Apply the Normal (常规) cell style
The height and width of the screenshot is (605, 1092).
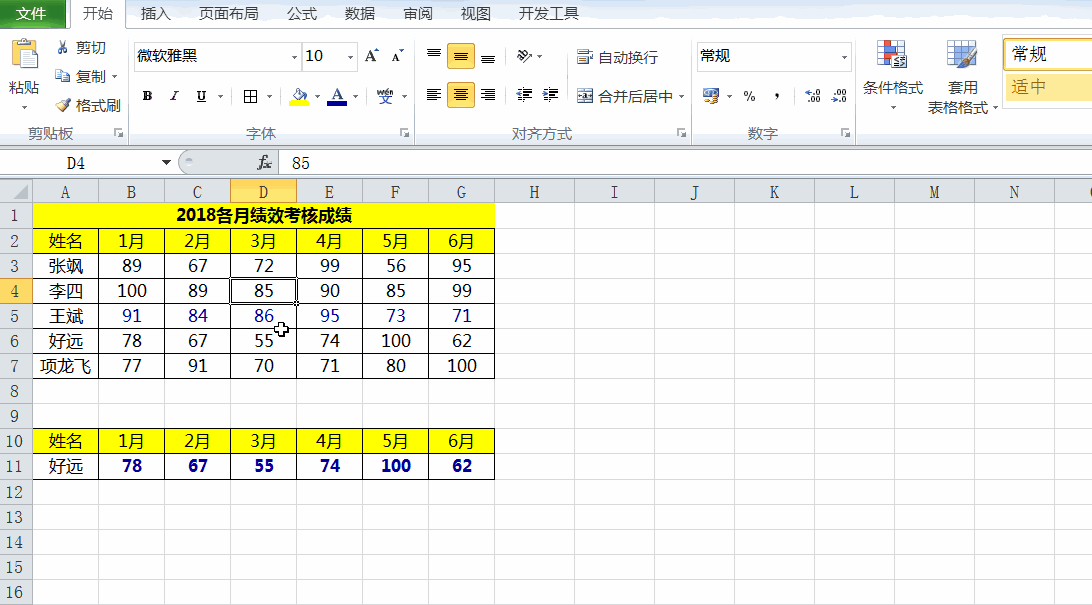click(x=1048, y=54)
